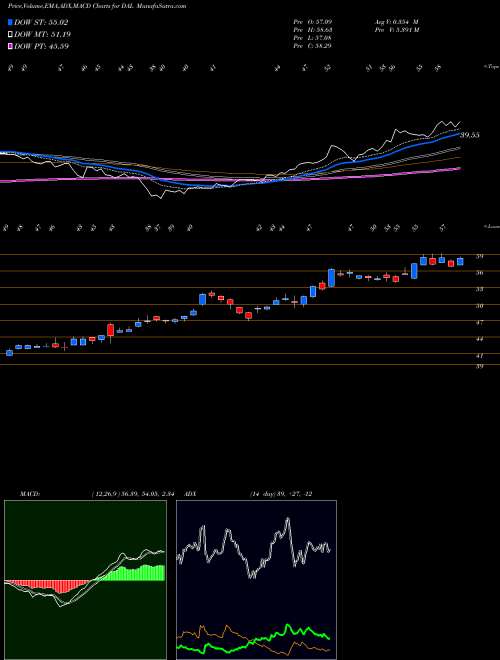Click the tall blue candle near 56 level
The width and height of the screenshot is (500, 660).
pyautogui.click(x=331, y=278)
